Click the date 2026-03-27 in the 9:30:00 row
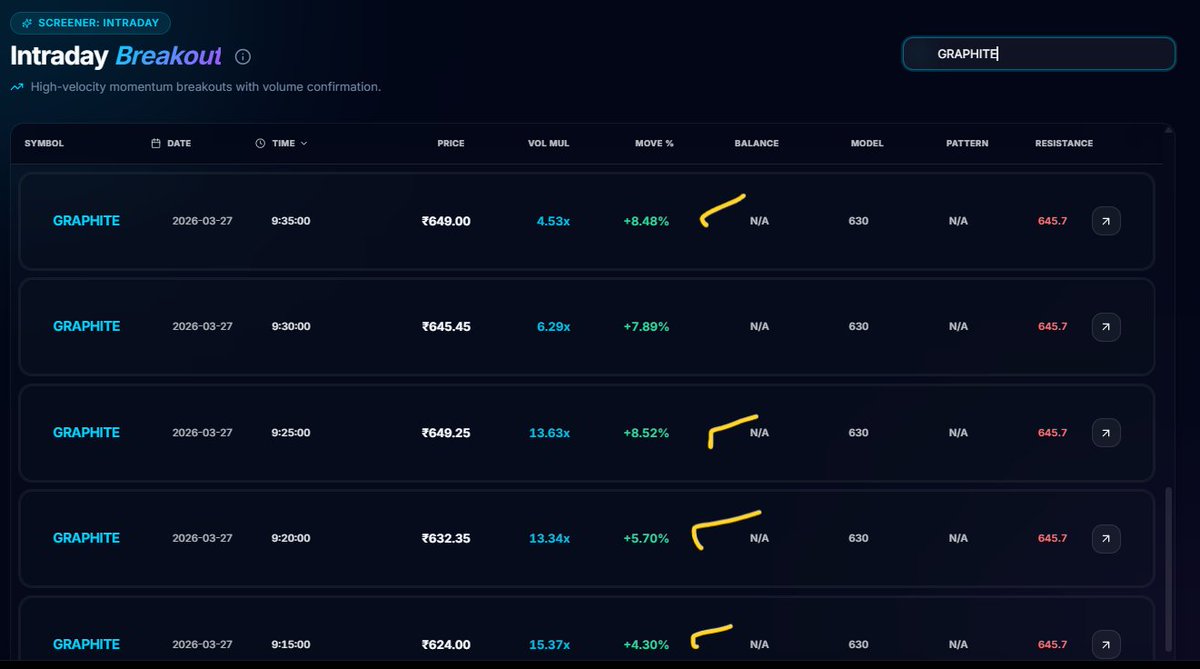This screenshot has width=1200, height=669. pos(202,327)
